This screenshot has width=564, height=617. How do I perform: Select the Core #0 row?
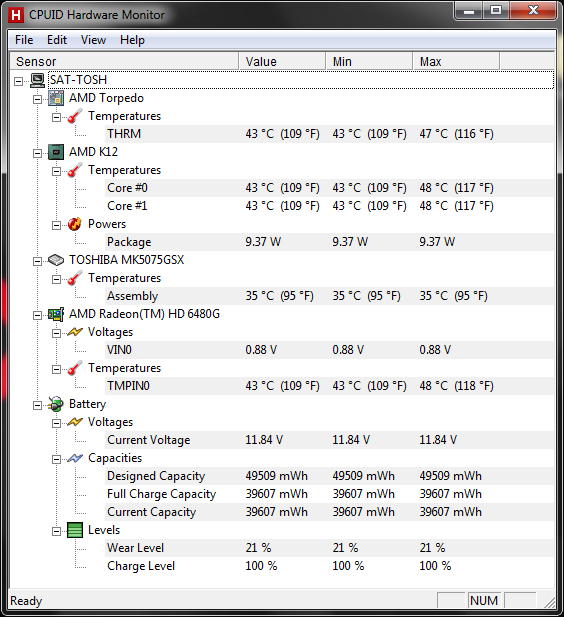point(330,188)
